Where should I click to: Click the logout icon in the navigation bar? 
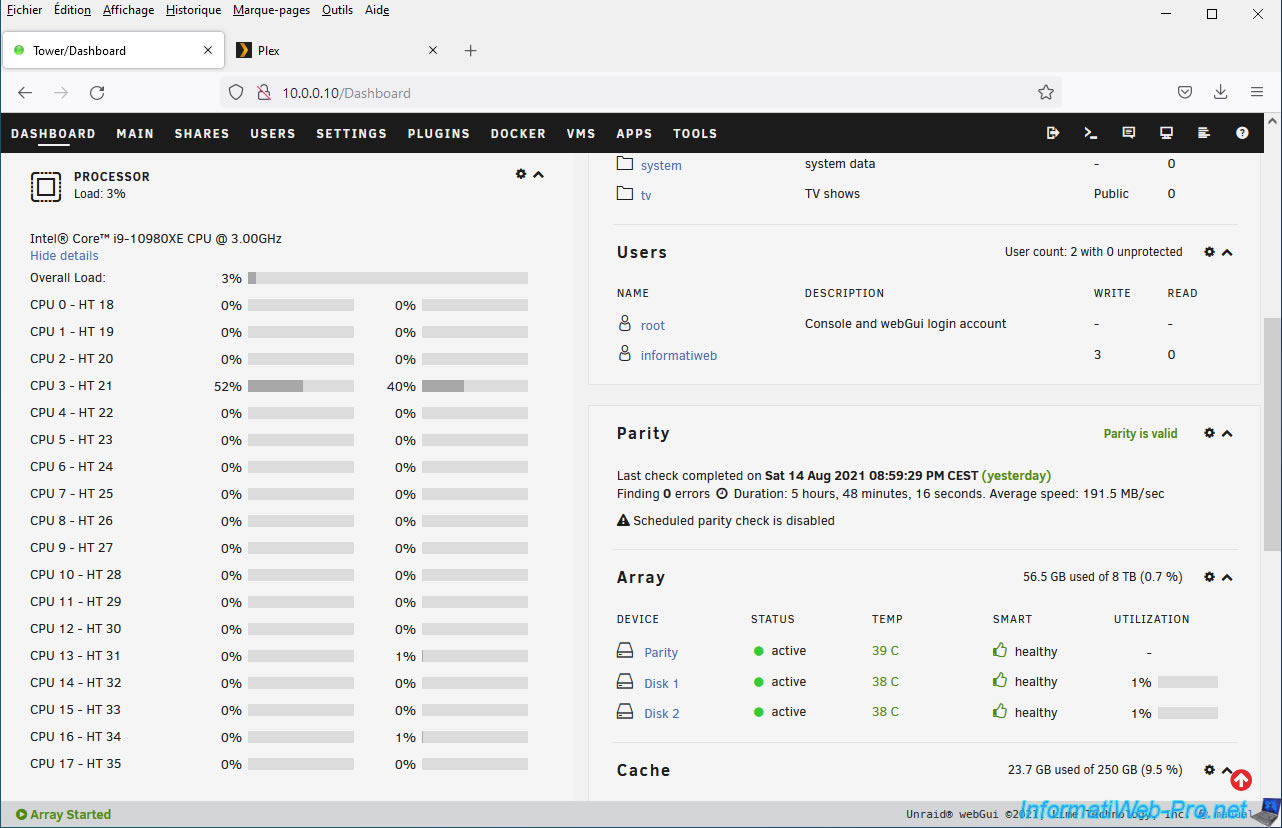(1053, 133)
